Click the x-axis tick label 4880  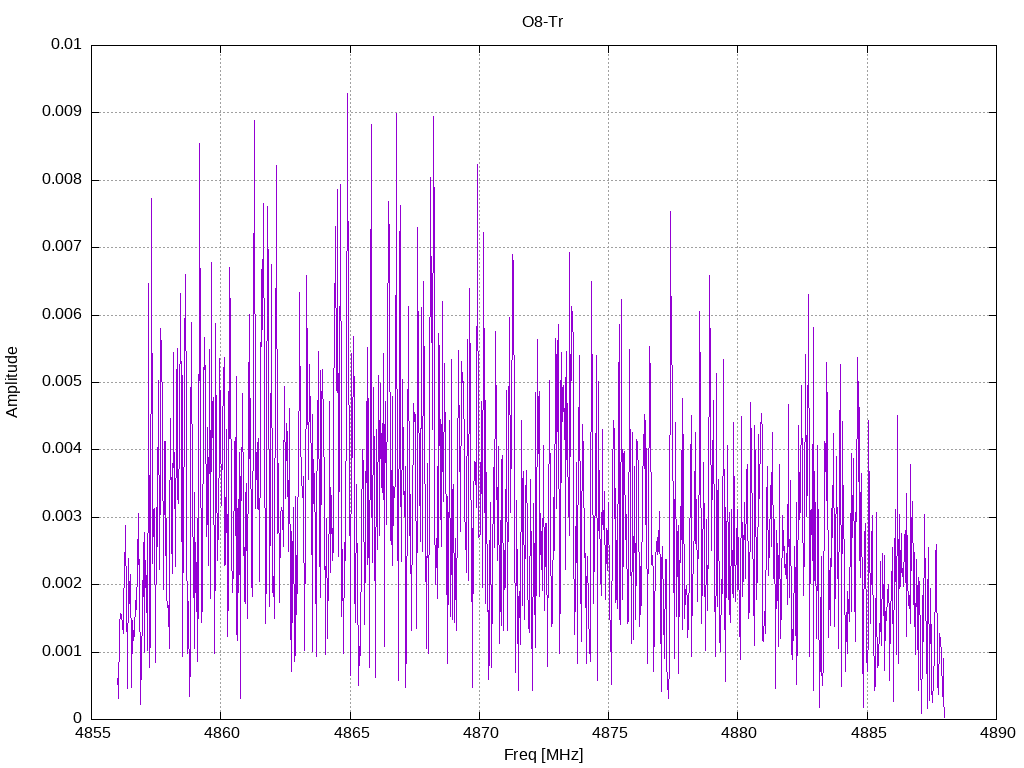(739, 733)
